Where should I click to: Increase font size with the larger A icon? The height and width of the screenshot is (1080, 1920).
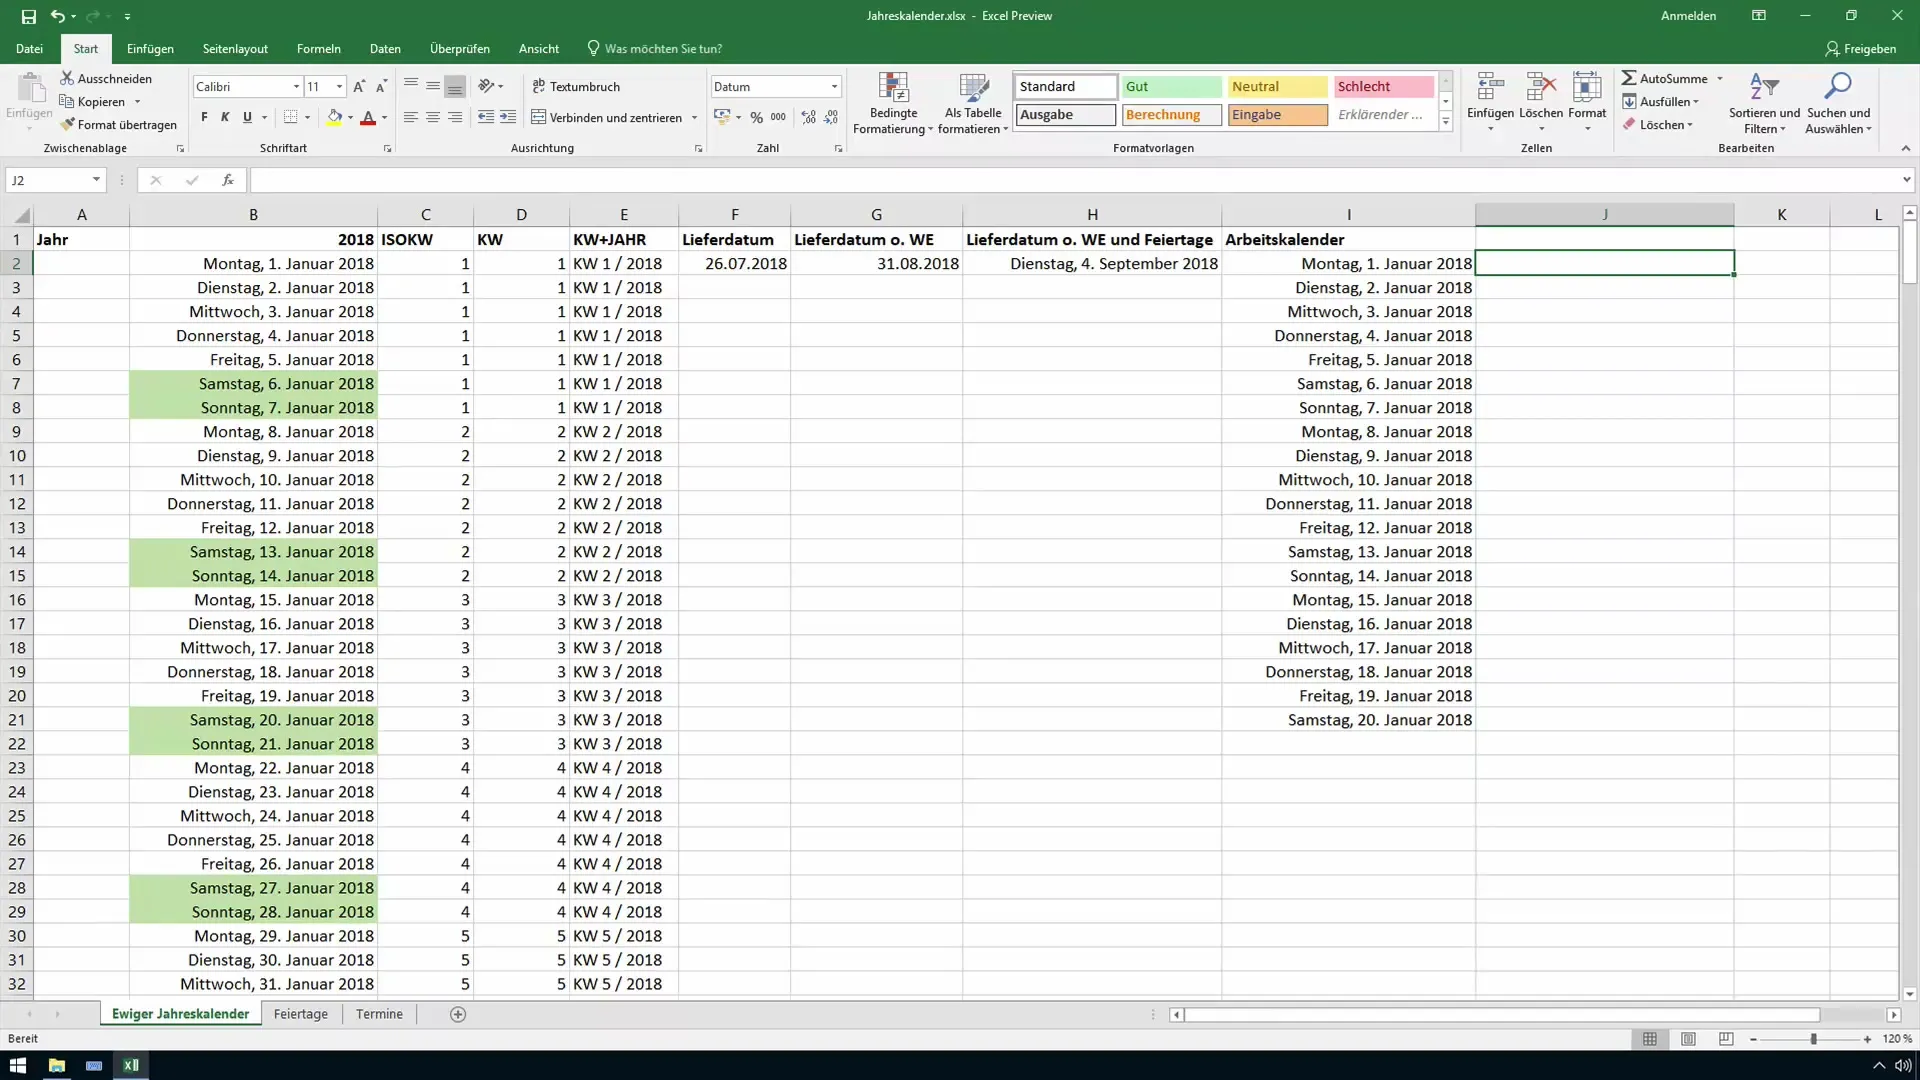(x=359, y=87)
